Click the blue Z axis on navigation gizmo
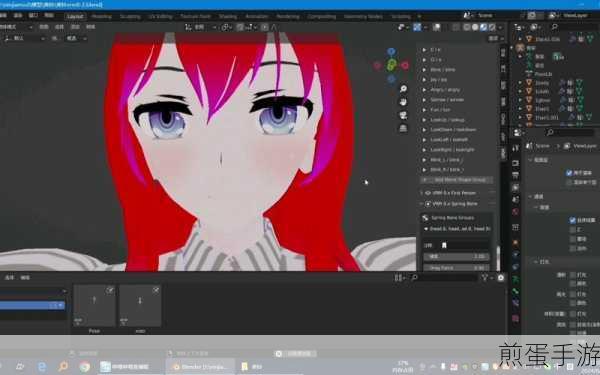Viewport: 600px width, 375px height. point(391,51)
